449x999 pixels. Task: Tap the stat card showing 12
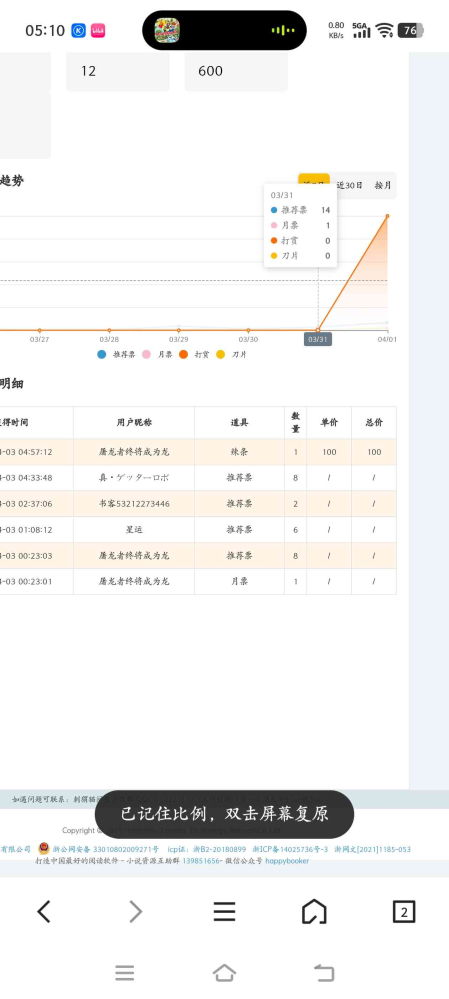(x=118, y=71)
